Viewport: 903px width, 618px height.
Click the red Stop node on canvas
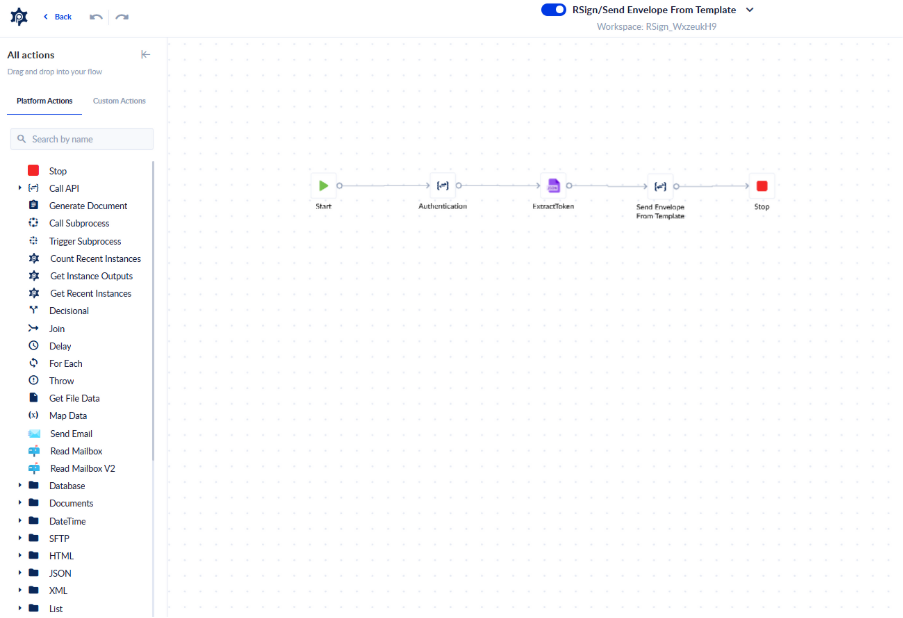point(762,185)
